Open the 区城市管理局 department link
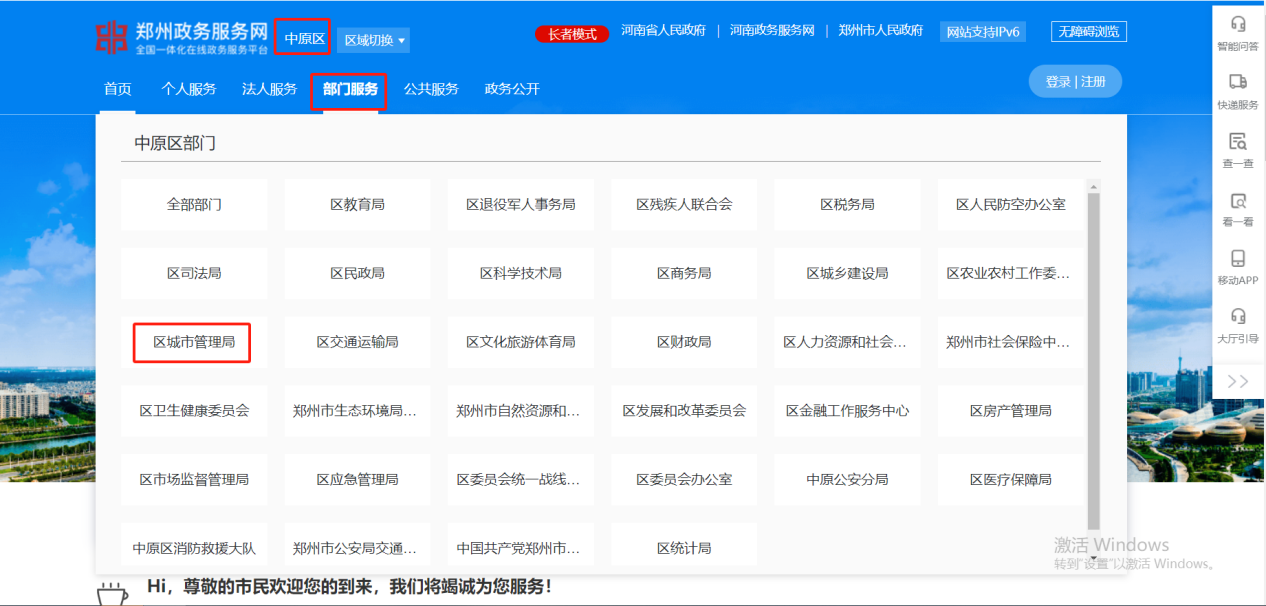Viewport: 1266px width, 606px height. 194,342
